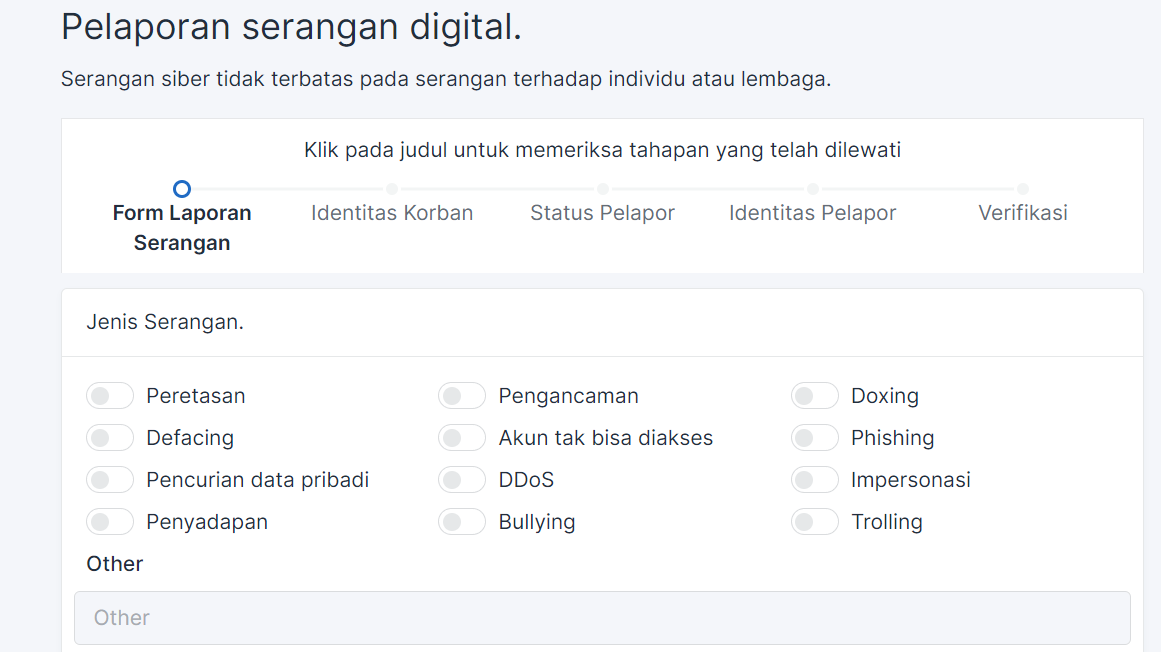Switch on Akun tak bisa diakses

(x=462, y=438)
